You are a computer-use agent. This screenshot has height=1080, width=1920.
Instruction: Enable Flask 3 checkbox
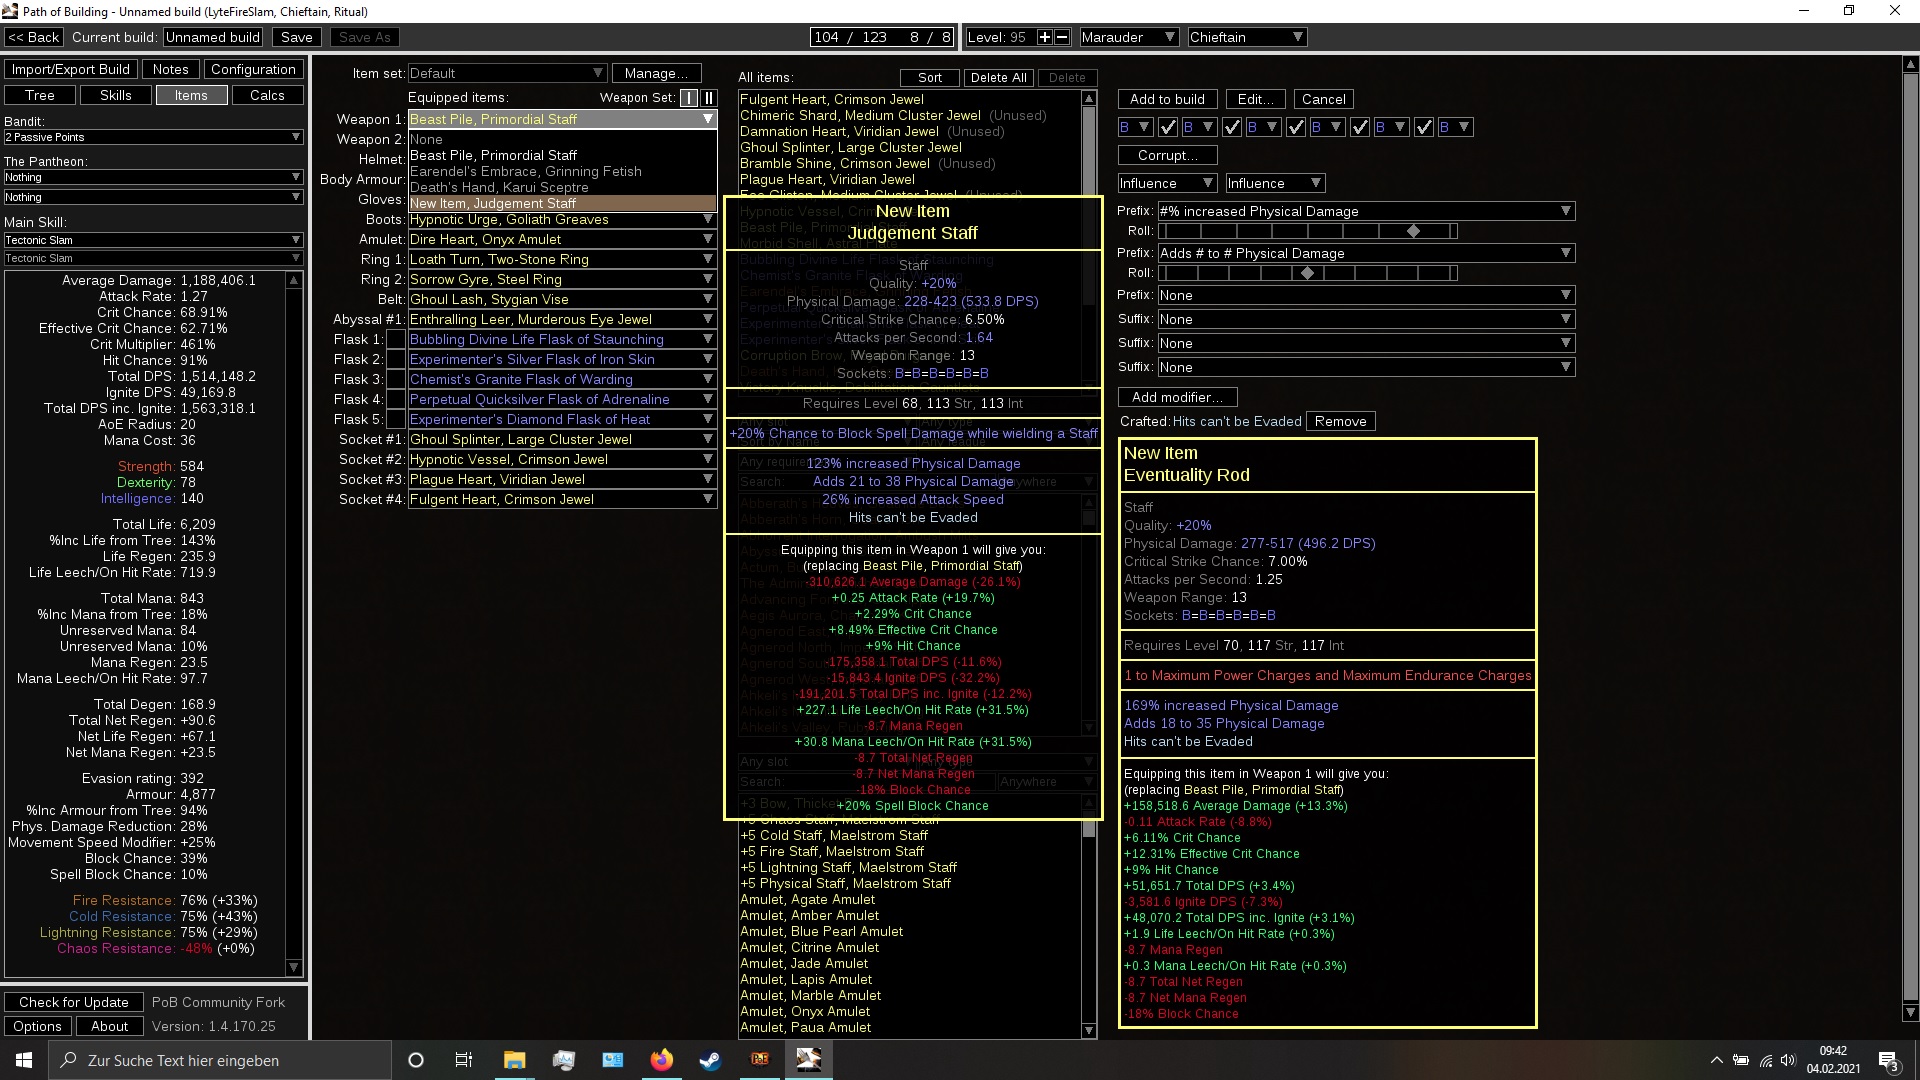(396, 380)
